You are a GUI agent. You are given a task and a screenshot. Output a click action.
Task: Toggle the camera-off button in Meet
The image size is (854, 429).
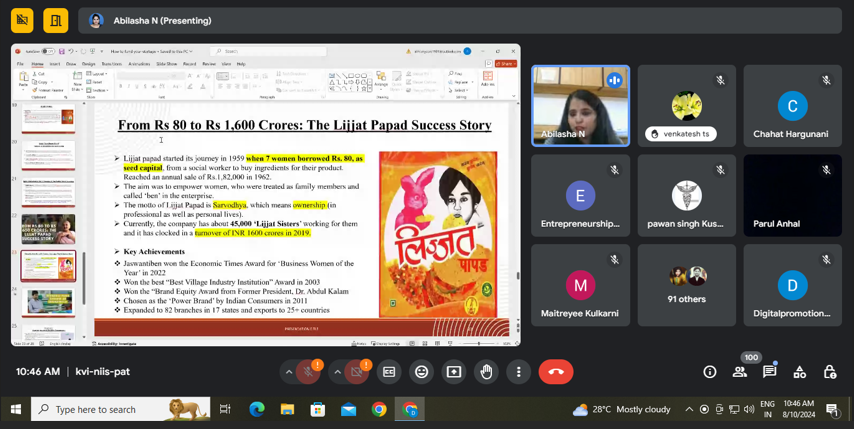tap(357, 372)
